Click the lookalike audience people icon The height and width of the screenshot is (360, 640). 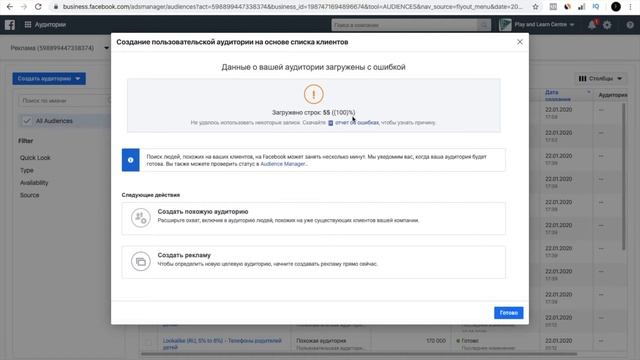point(140,218)
